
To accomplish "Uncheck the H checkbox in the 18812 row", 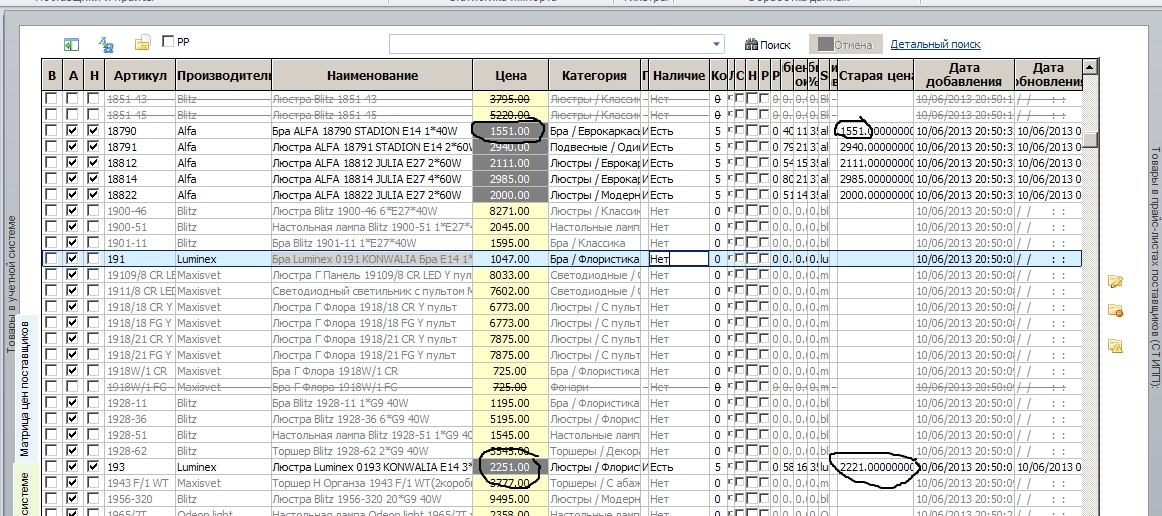I will coord(93,163).
